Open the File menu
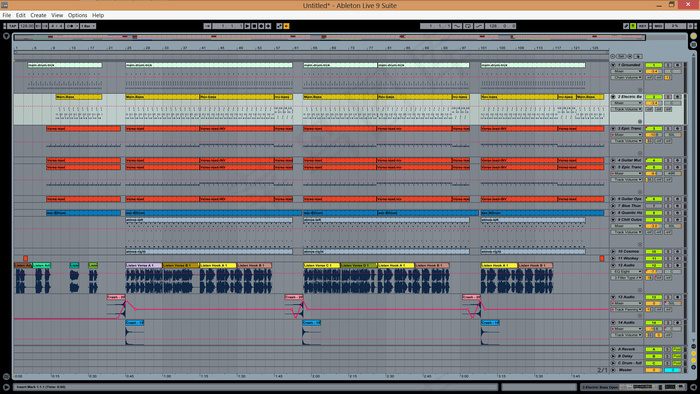The image size is (700, 394). pyautogui.click(x=7, y=15)
